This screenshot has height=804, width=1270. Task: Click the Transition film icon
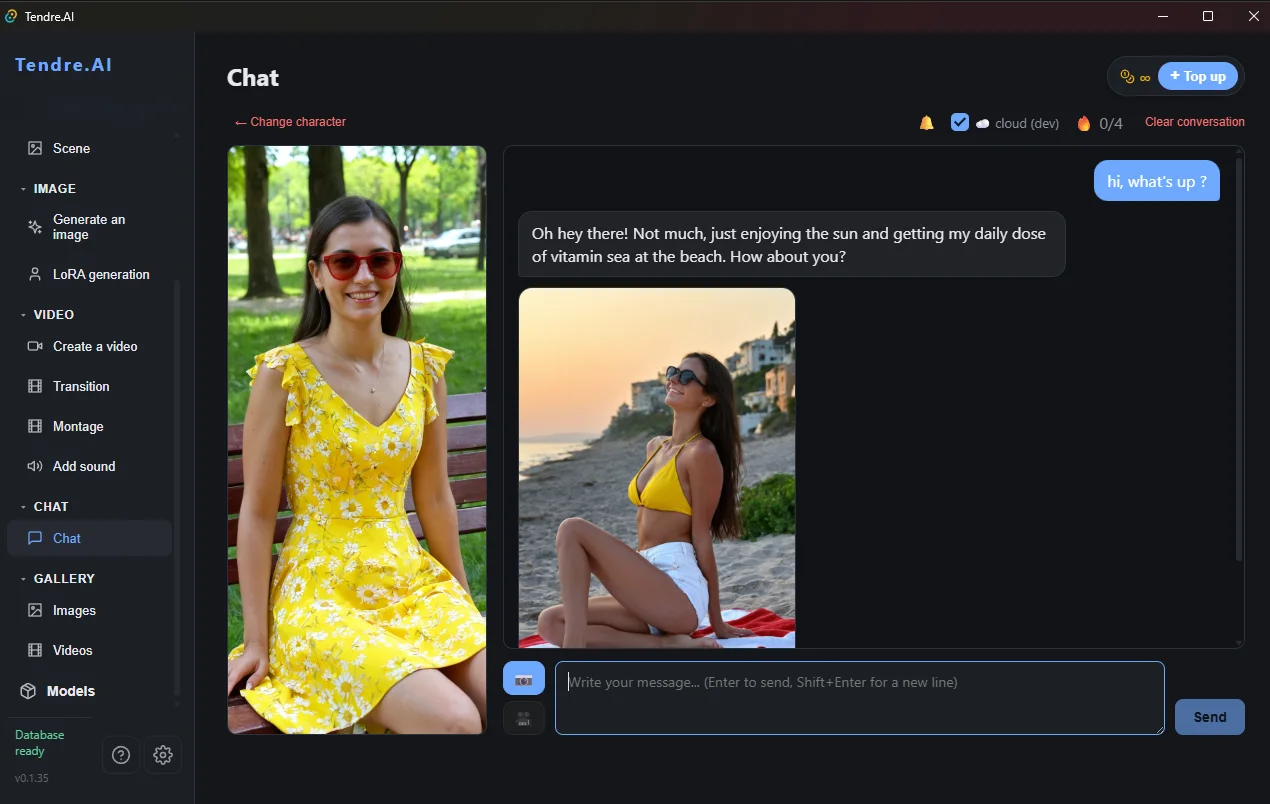tap(35, 386)
